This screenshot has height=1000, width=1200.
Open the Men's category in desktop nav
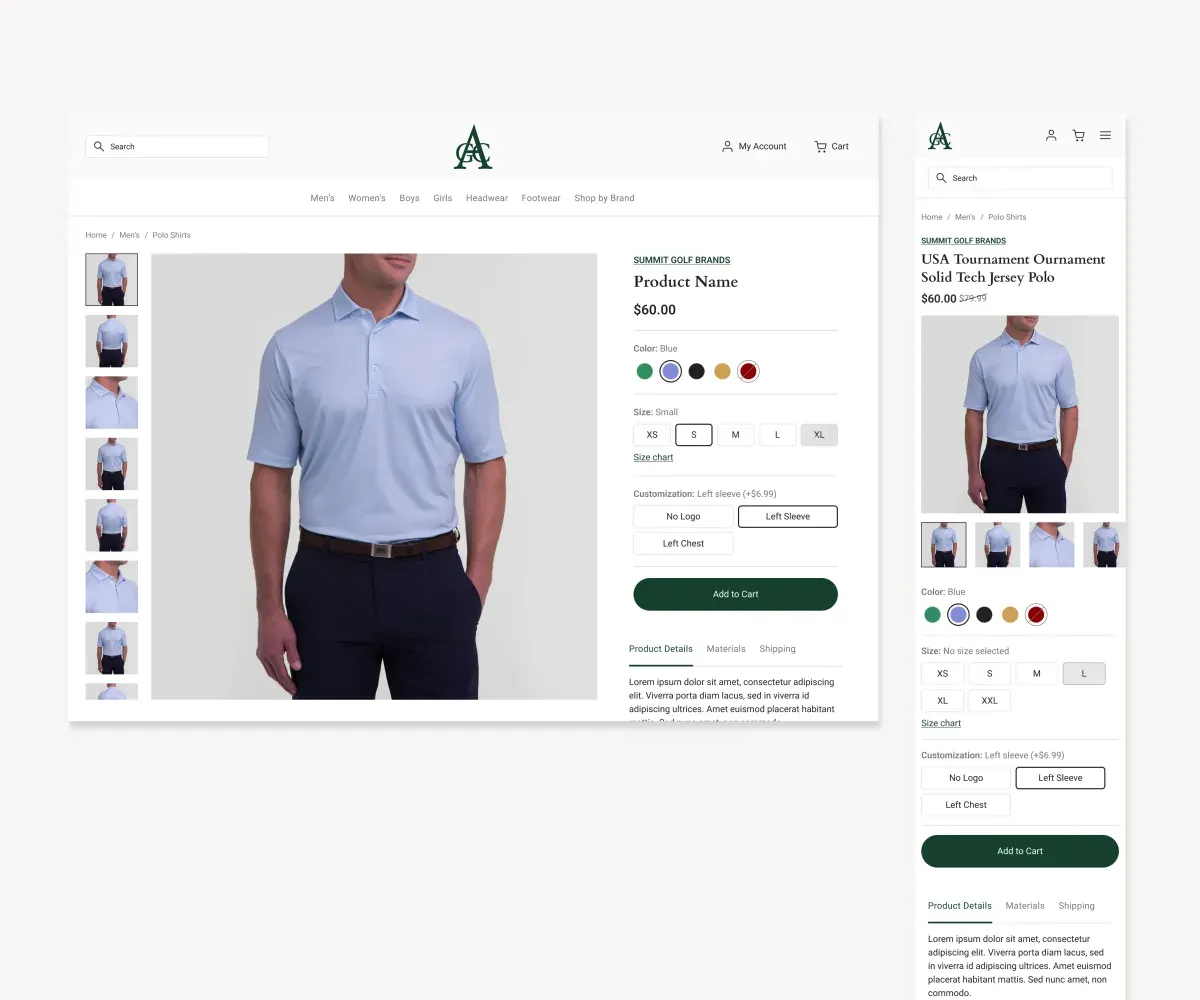pos(322,198)
